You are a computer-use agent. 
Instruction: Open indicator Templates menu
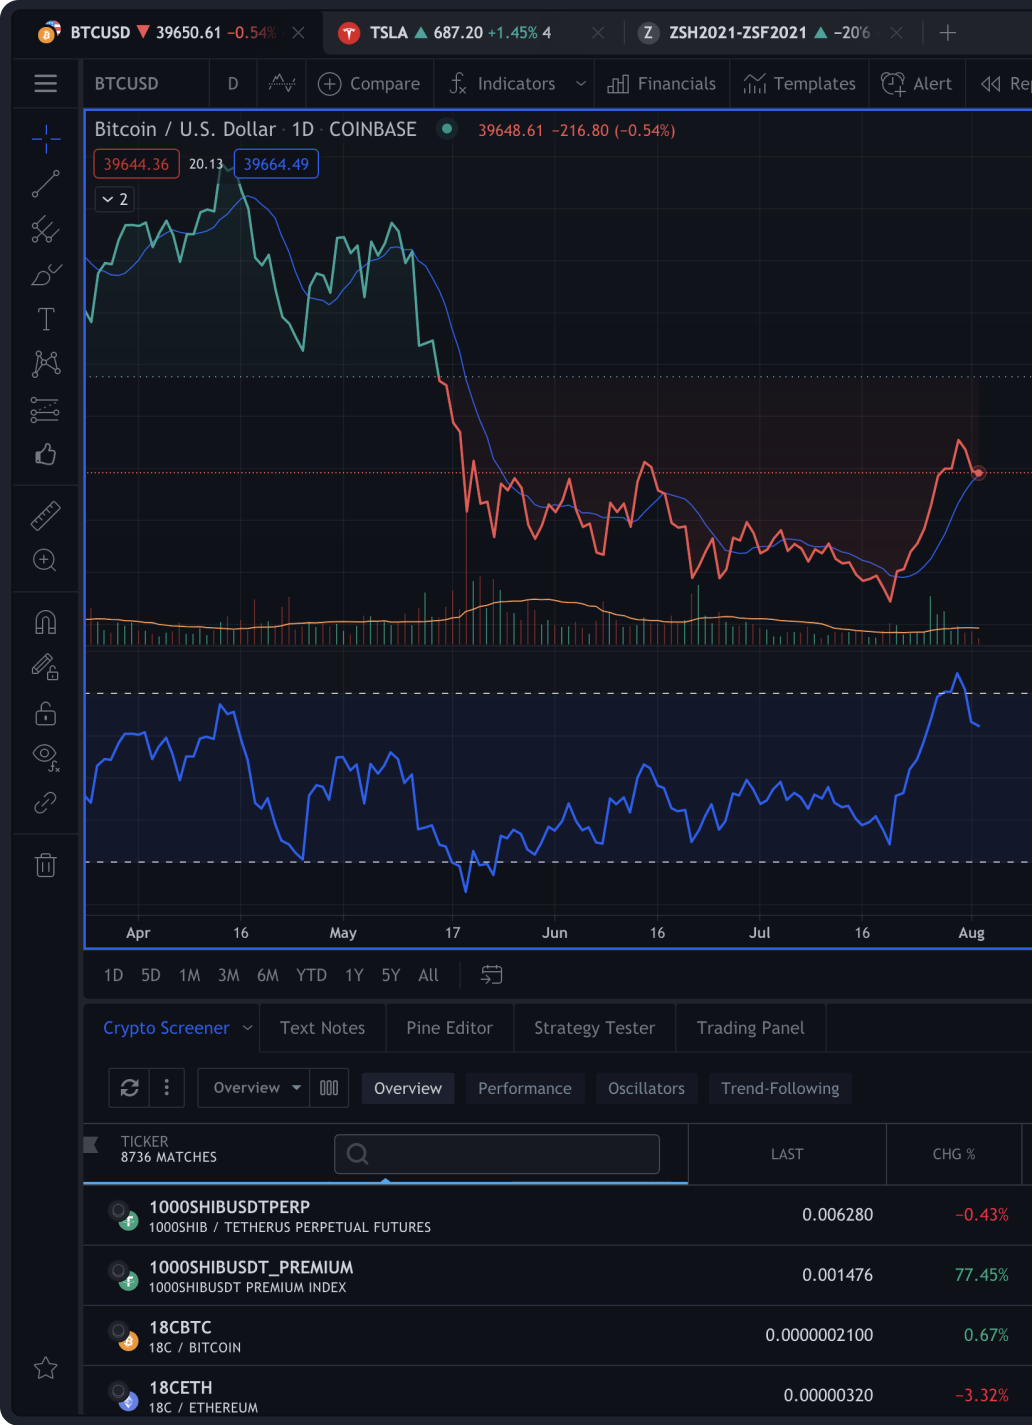click(x=800, y=84)
